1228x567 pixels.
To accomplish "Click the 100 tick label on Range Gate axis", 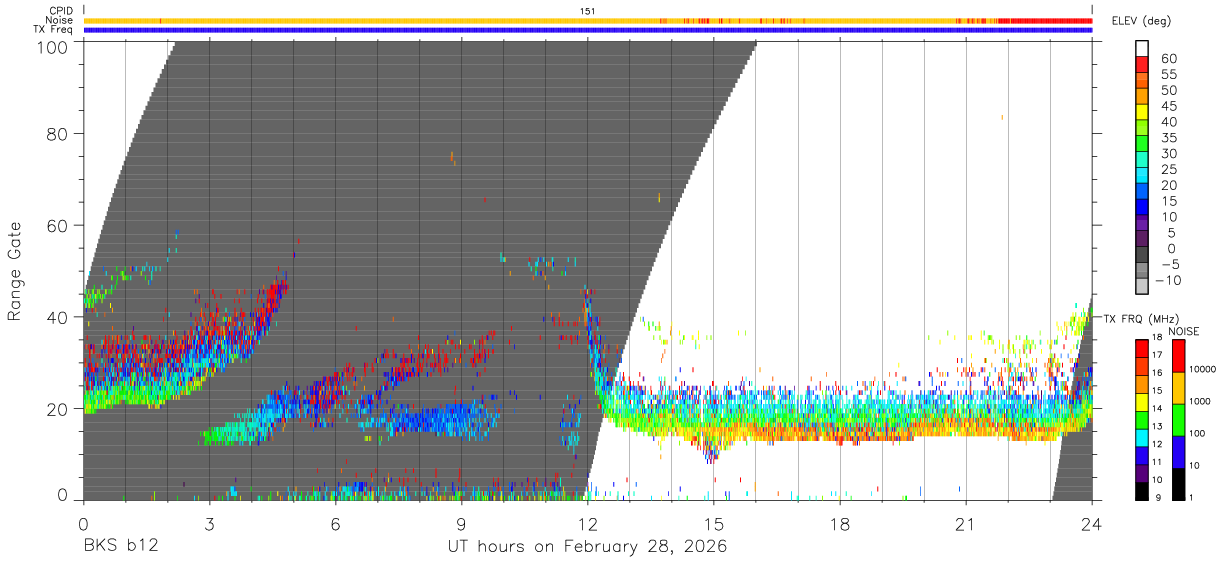I will point(51,47).
